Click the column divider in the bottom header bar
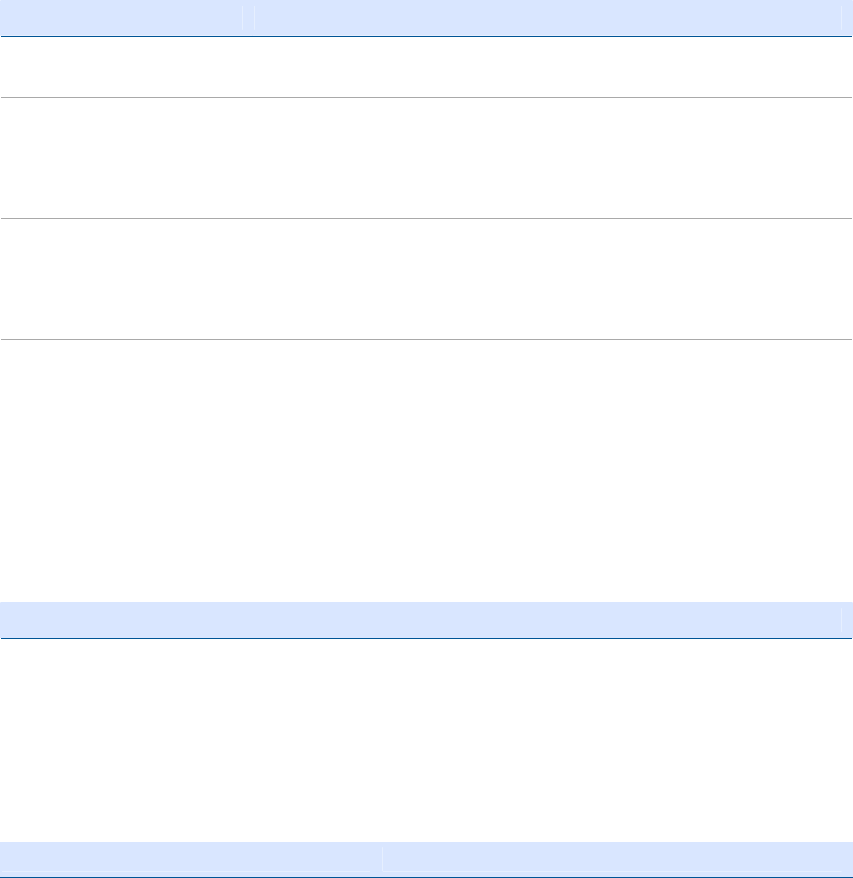The image size is (853, 878). pyautogui.click(x=381, y=859)
